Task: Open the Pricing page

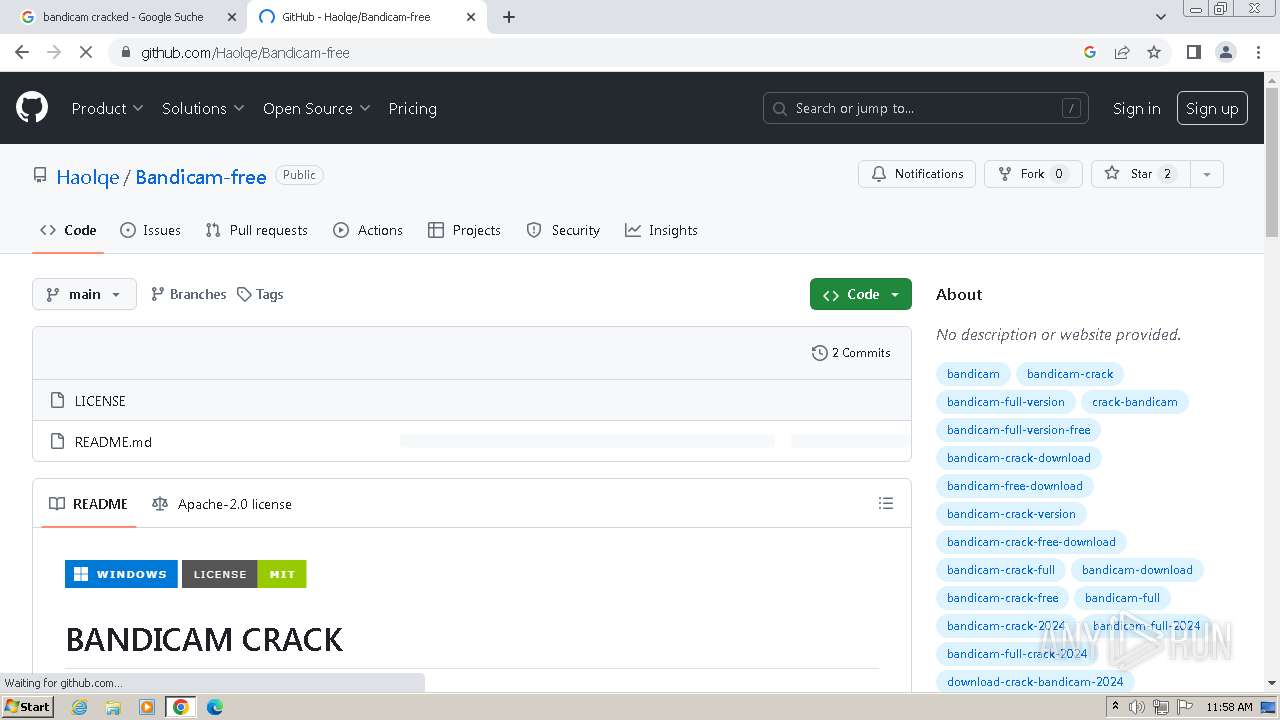Action: [412, 108]
